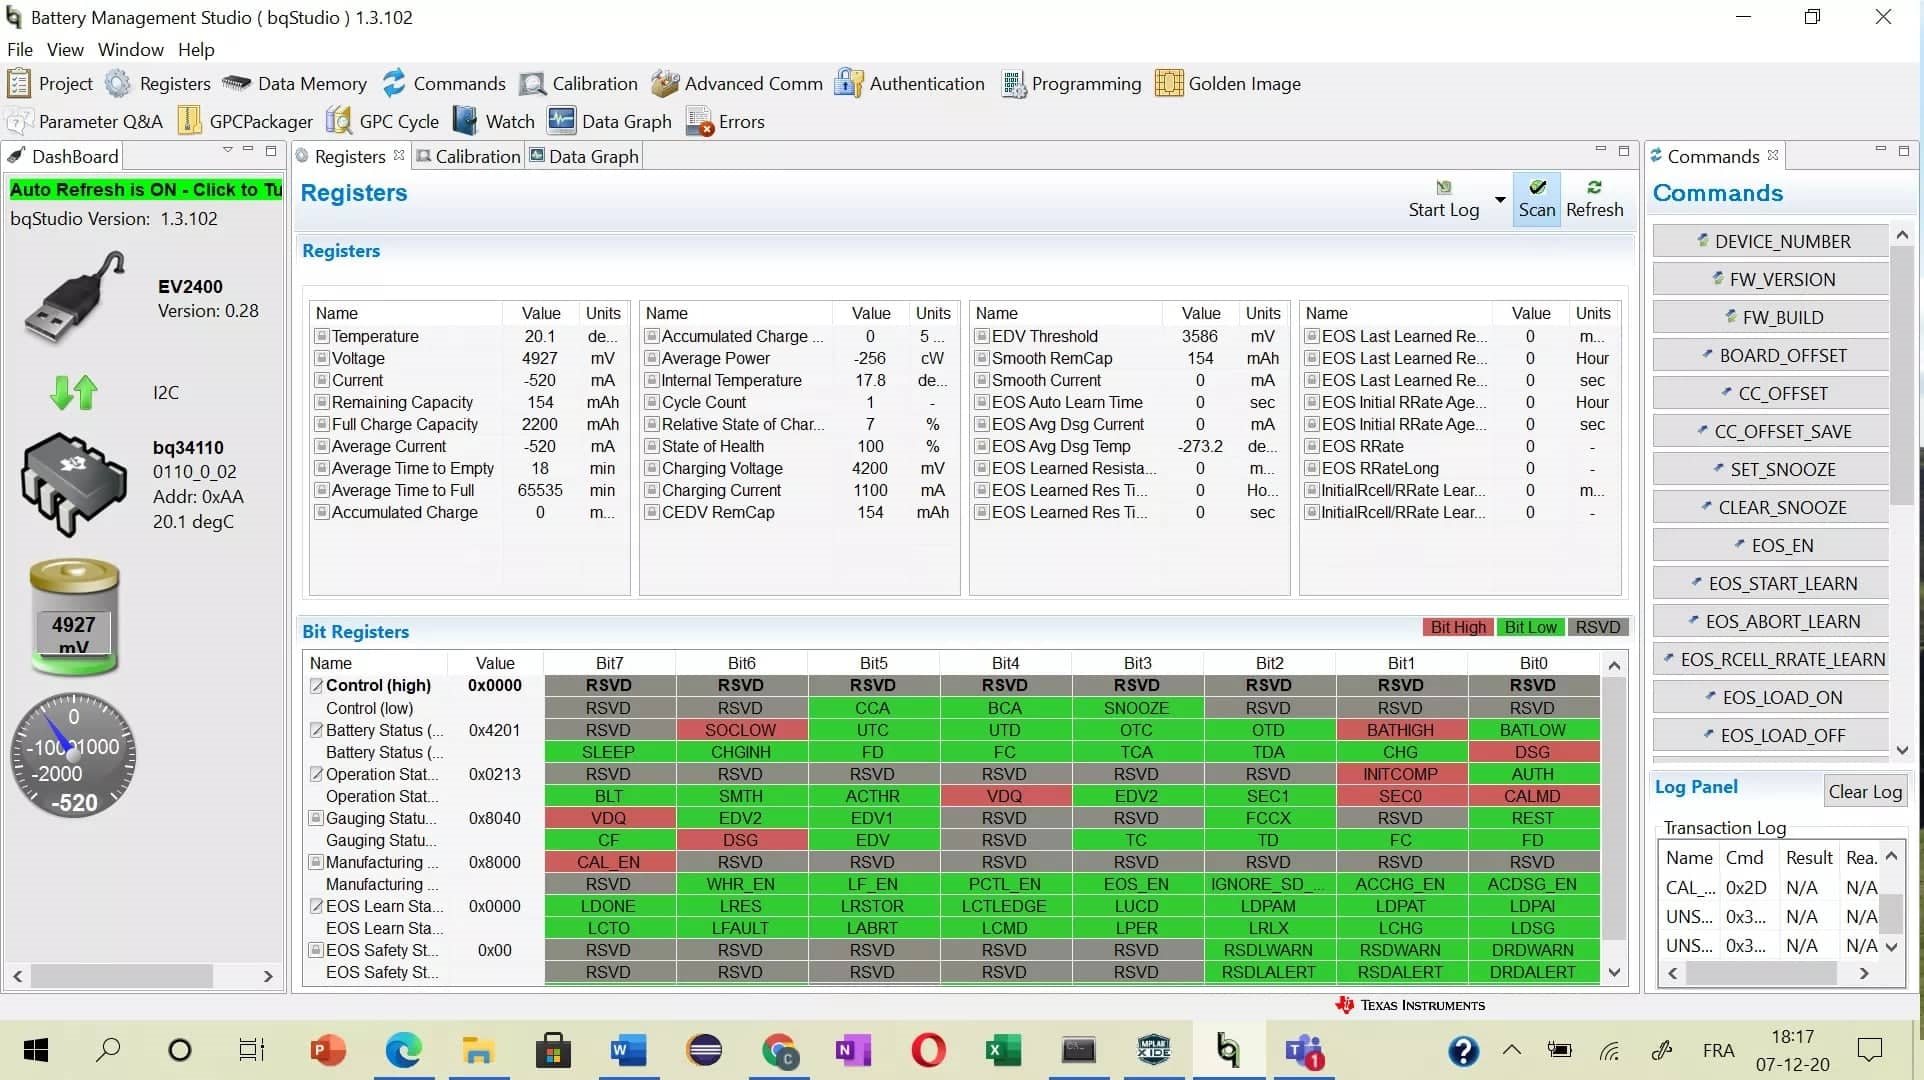Toggle the Cycle Count checkbox
The height and width of the screenshot is (1080, 1924).
(x=652, y=403)
